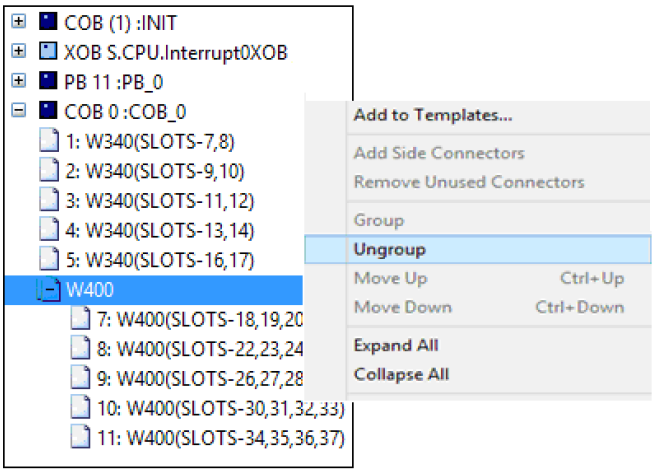Screen dimensions: 662x472
Task: Expand the PB 11 :PB_0 node
Action: pyautogui.click(x=19, y=81)
